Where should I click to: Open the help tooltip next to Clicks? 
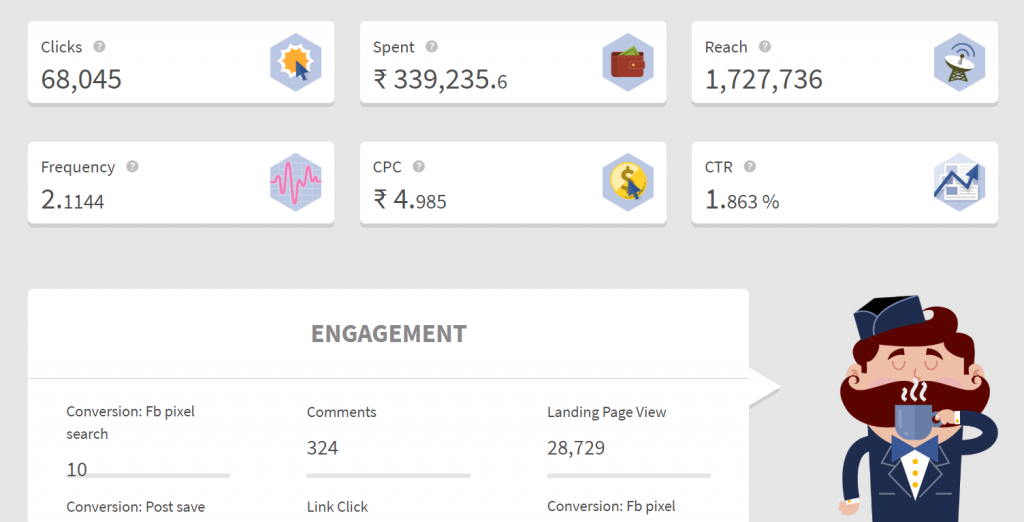[99, 46]
